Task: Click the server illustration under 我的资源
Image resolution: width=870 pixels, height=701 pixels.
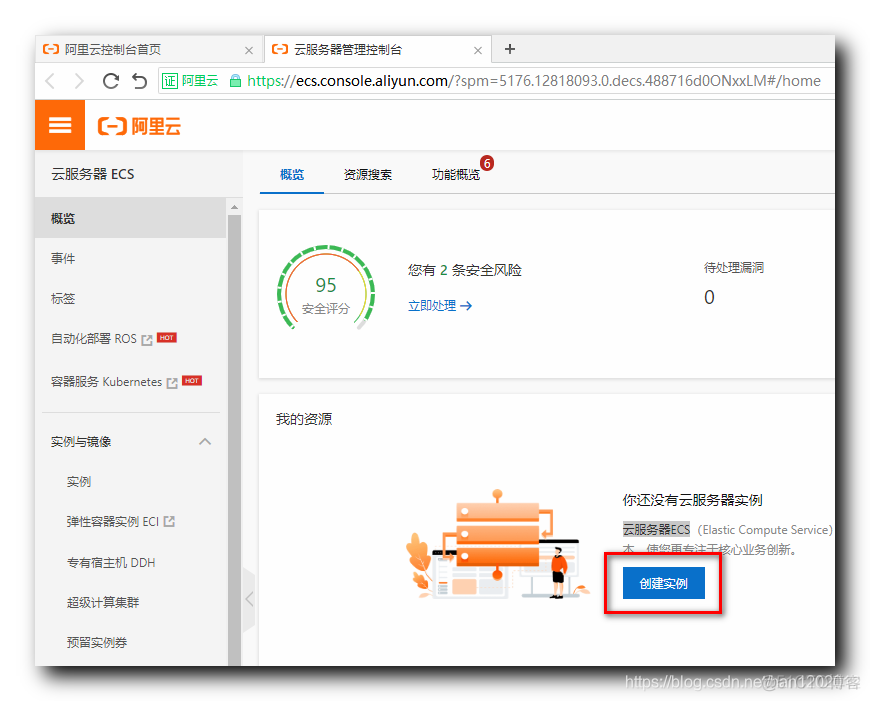Action: 498,544
